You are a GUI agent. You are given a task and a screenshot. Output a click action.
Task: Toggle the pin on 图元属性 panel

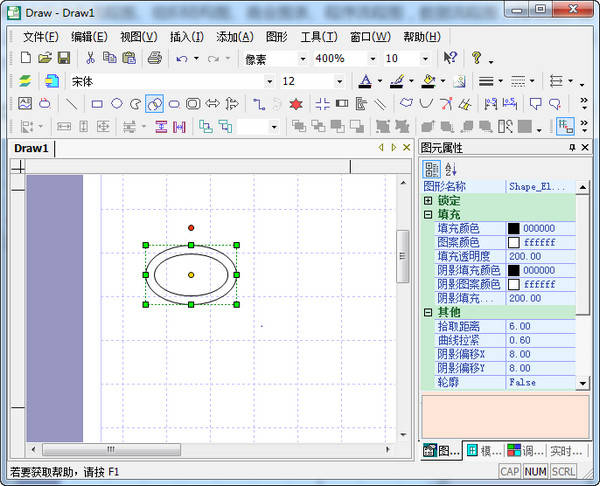[x=572, y=148]
